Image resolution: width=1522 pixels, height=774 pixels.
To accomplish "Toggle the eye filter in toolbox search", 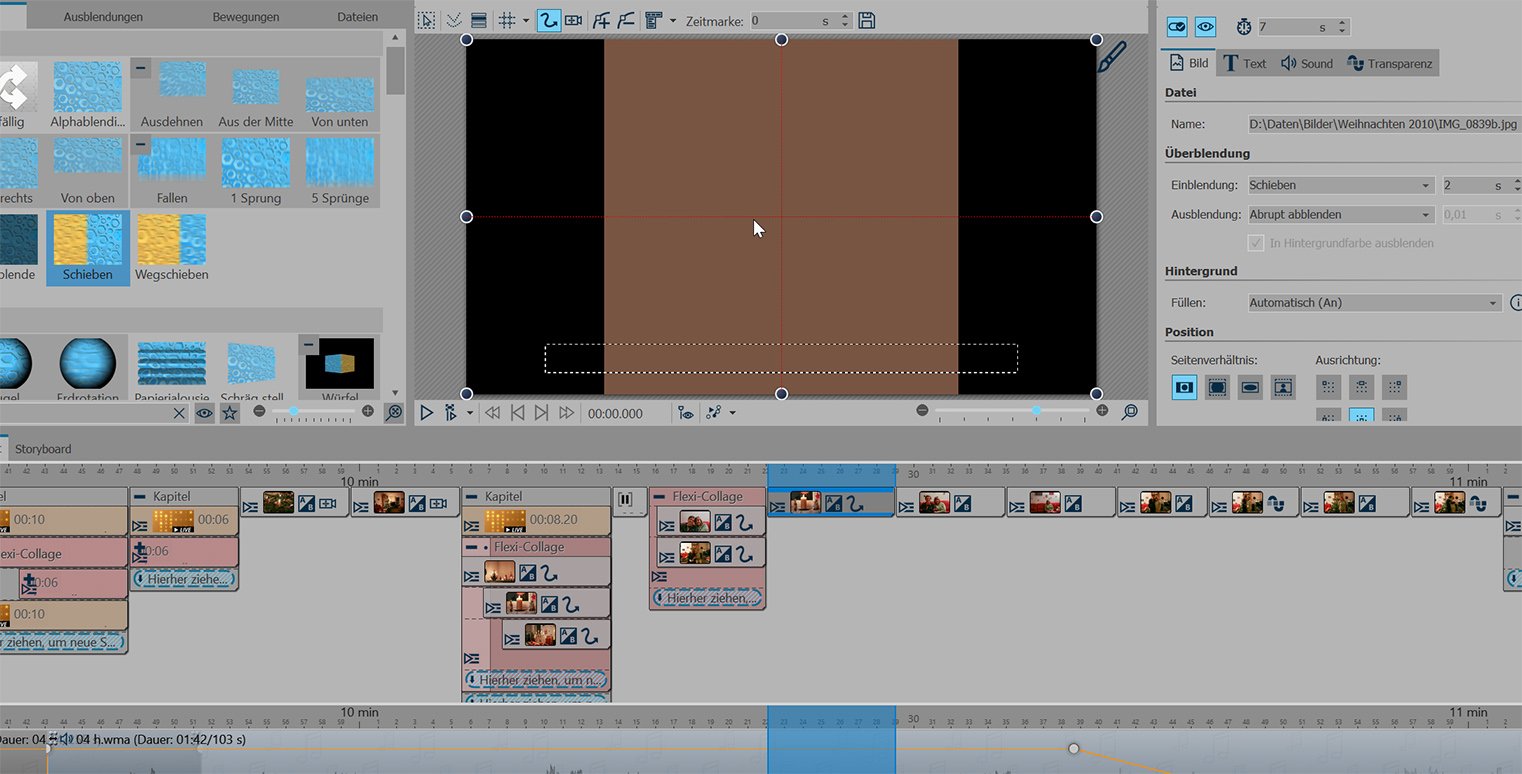I will pyautogui.click(x=205, y=412).
